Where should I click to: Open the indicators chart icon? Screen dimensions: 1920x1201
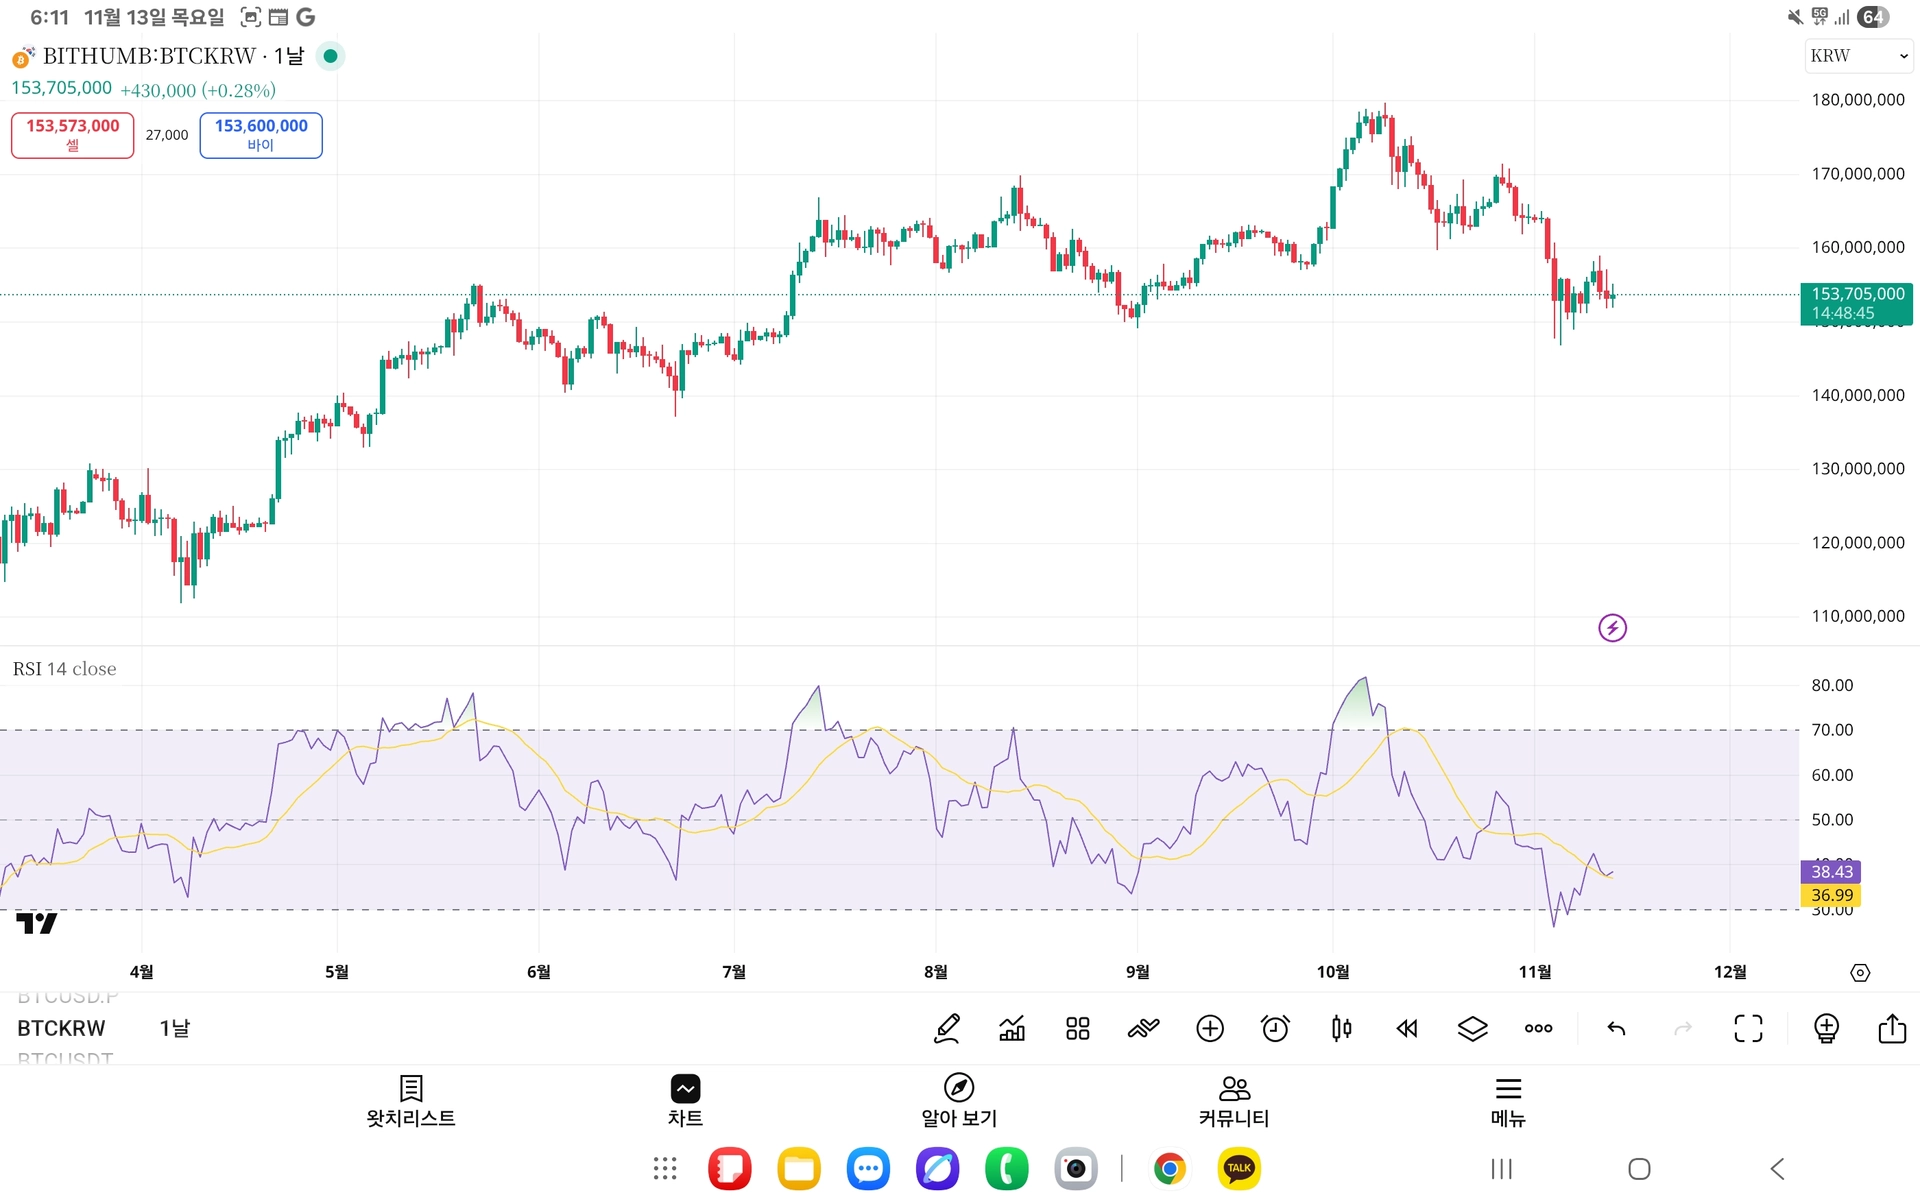(1012, 1028)
